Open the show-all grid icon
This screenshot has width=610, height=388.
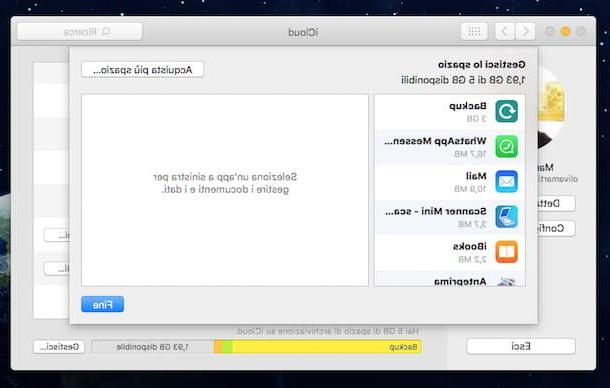click(x=474, y=32)
